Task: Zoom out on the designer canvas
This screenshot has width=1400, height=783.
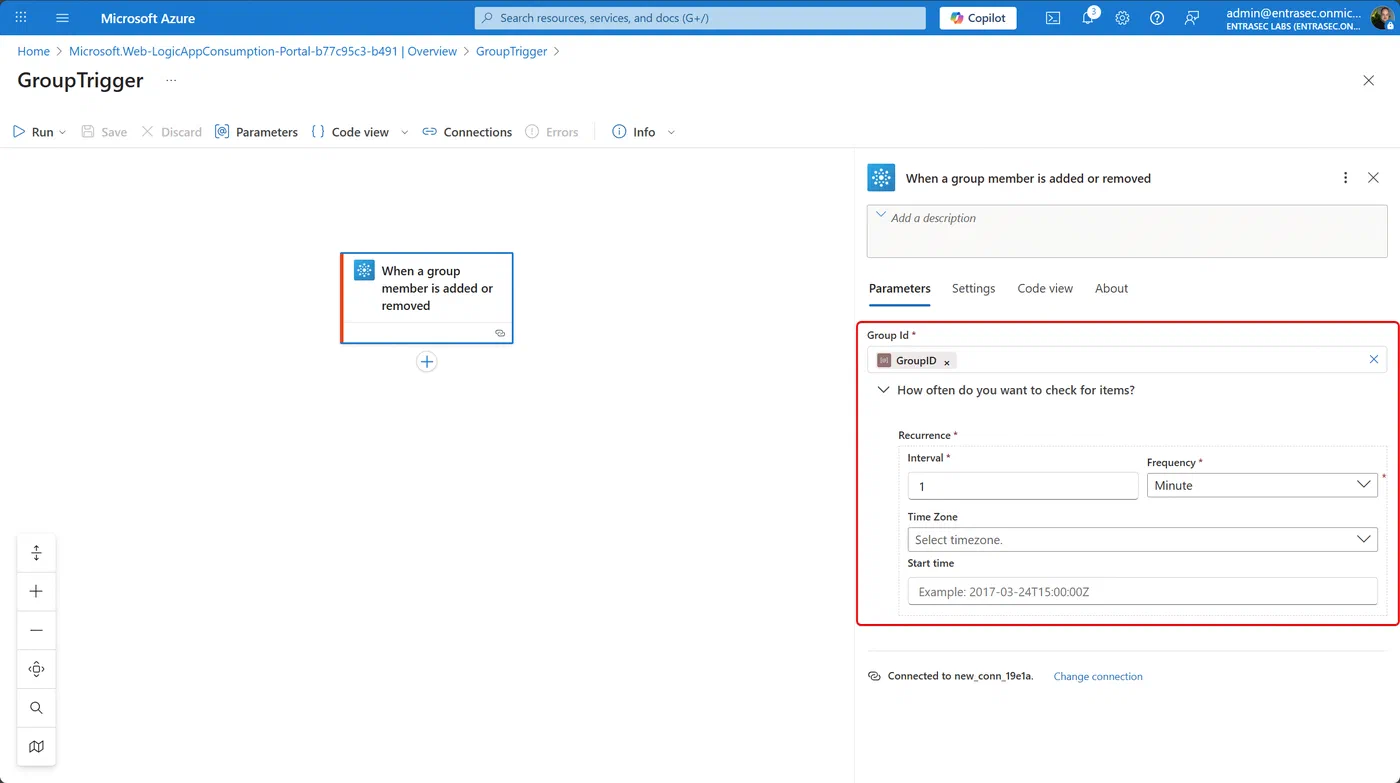Action: tap(36, 630)
